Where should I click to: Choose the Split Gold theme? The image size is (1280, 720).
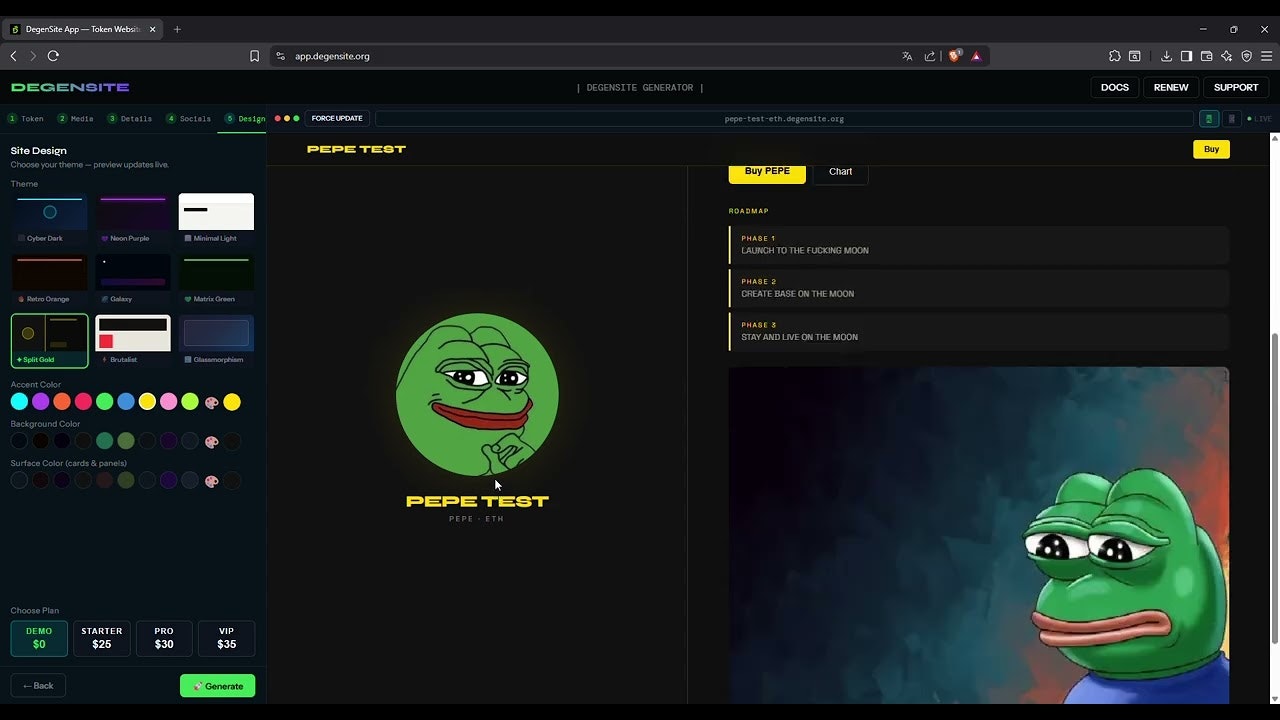(49, 341)
